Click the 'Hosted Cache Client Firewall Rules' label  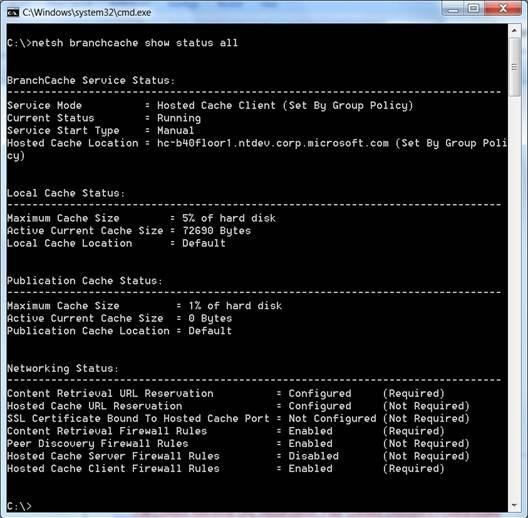[x=113, y=468]
